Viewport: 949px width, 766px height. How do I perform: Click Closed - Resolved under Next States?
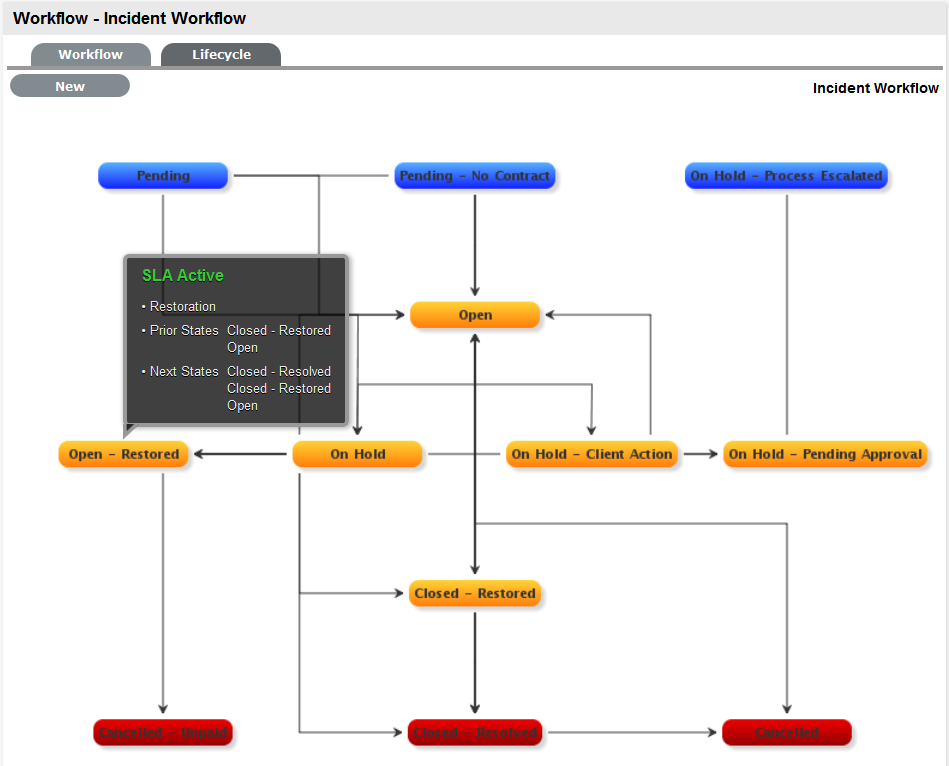tap(279, 371)
